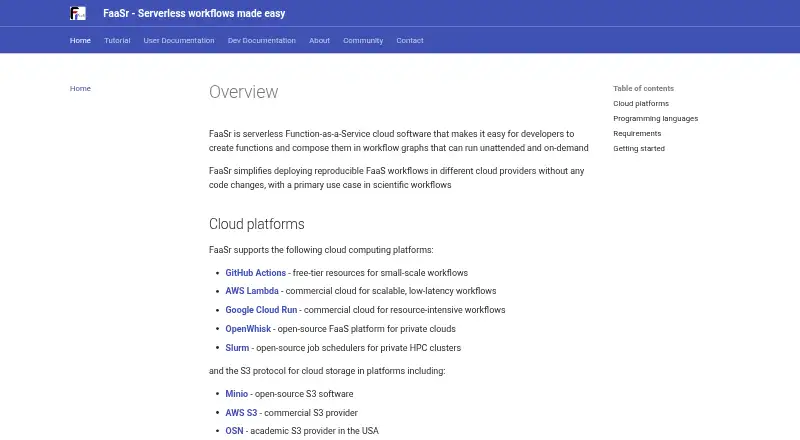Go to Dev Documentation tab

coord(262,40)
